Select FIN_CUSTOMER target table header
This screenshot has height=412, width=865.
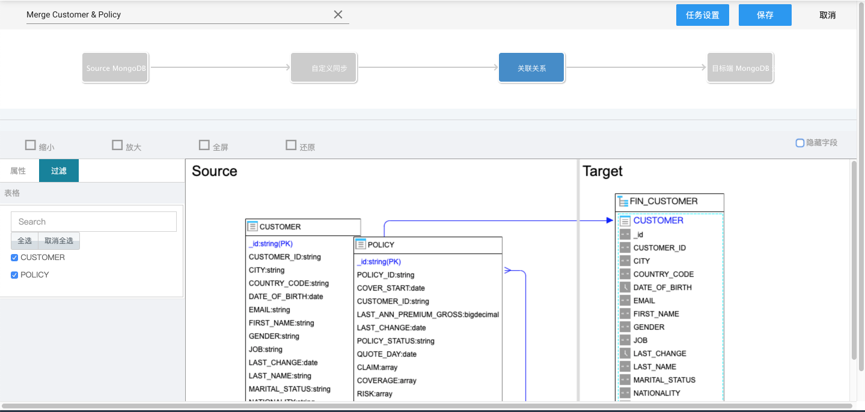(x=670, y=202)
